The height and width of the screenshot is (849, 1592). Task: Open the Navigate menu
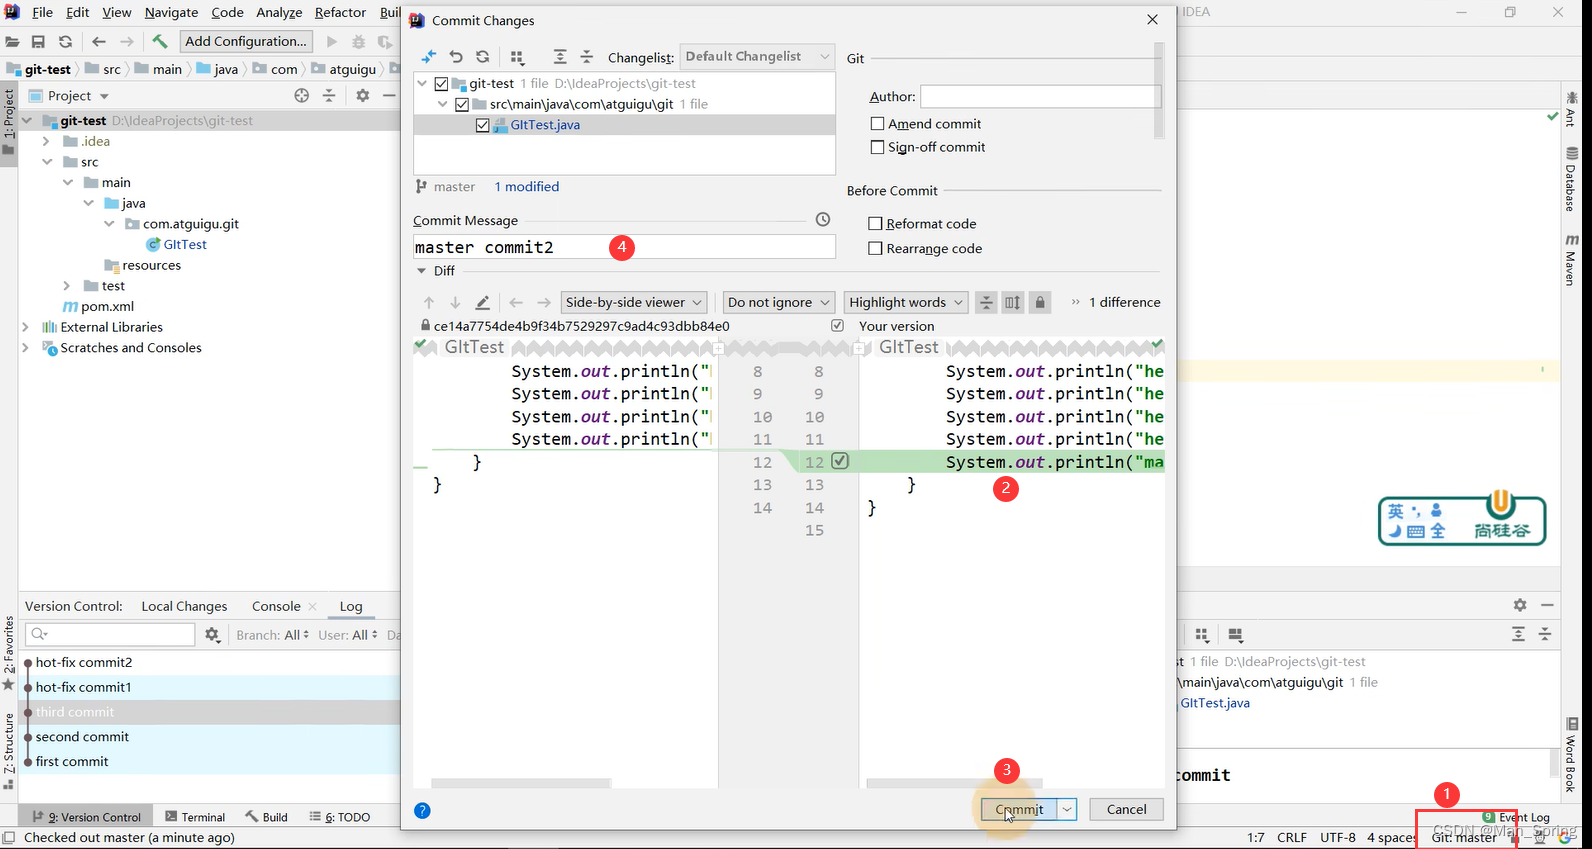tap(171, 12)
